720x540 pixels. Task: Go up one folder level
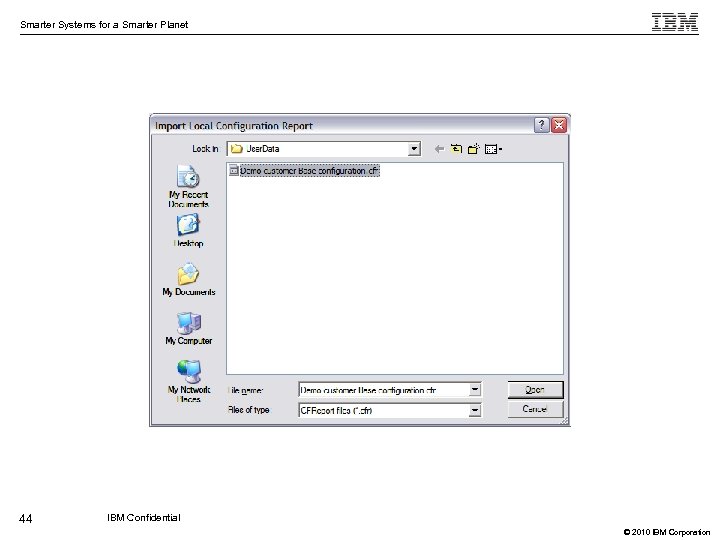[456, 149]
